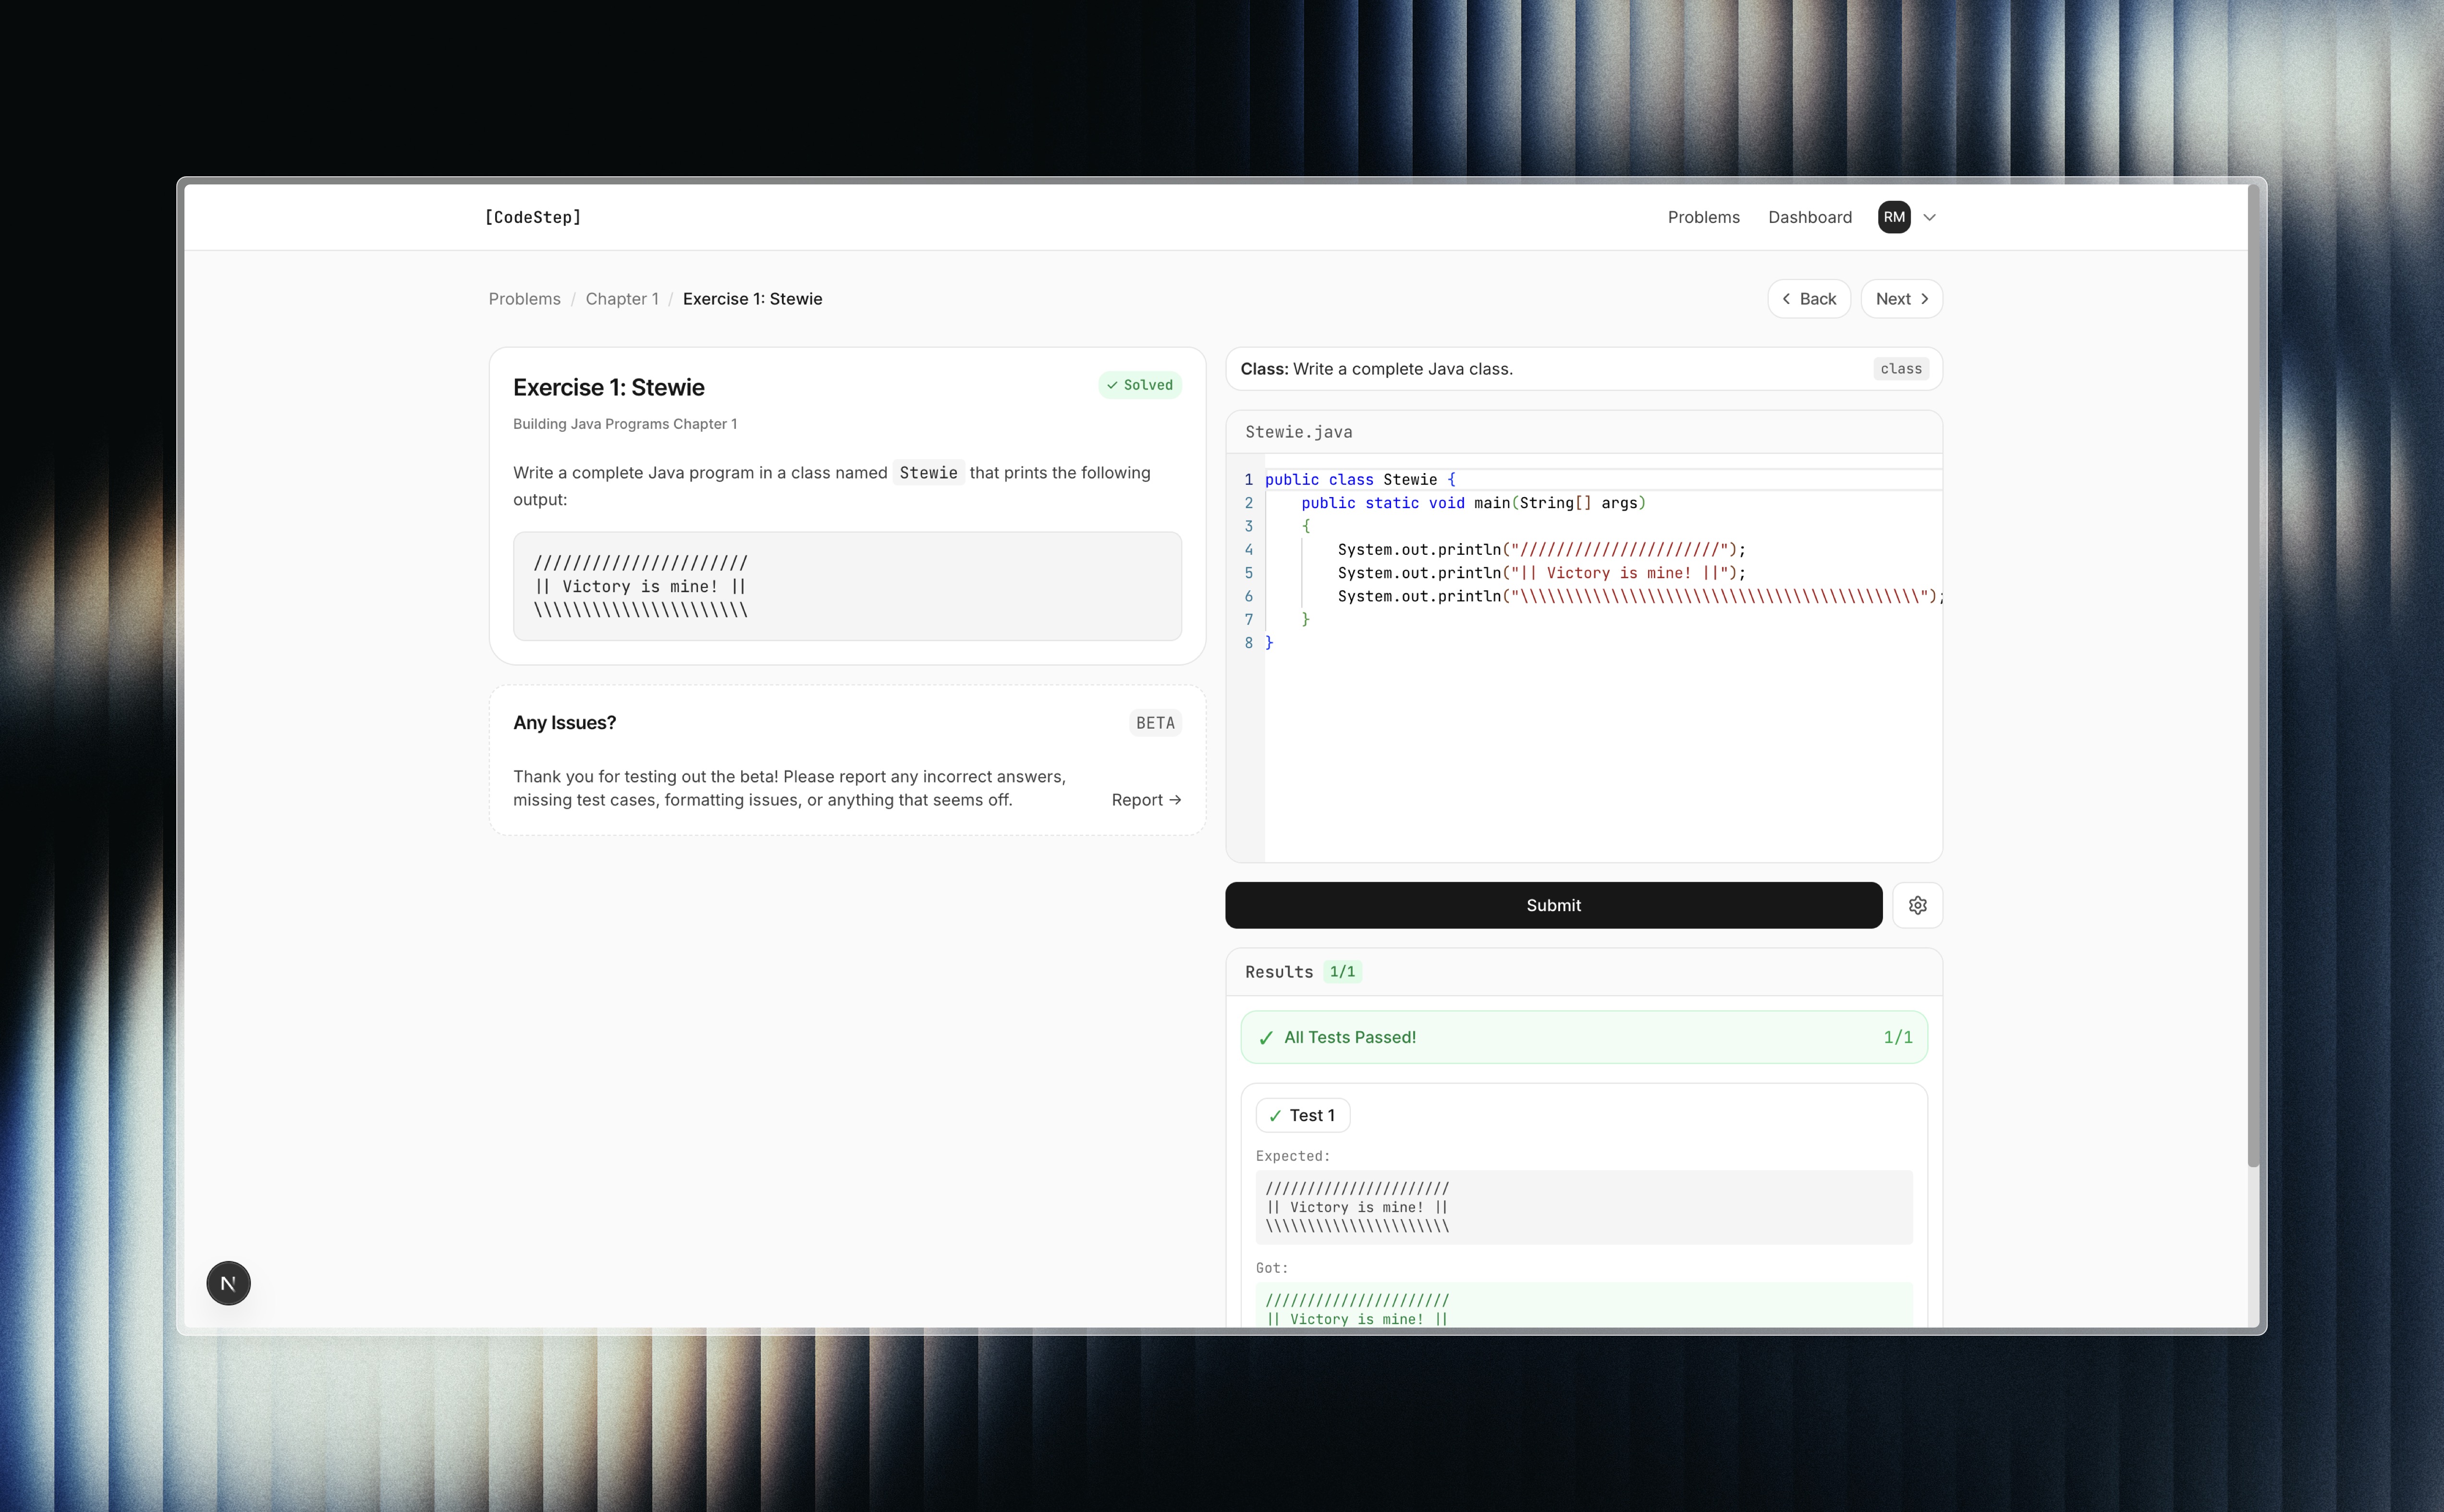Screen dimensions: 2444x1512
Task: Select the Stewie.java file tab
Action: [x=1298, y=432]
